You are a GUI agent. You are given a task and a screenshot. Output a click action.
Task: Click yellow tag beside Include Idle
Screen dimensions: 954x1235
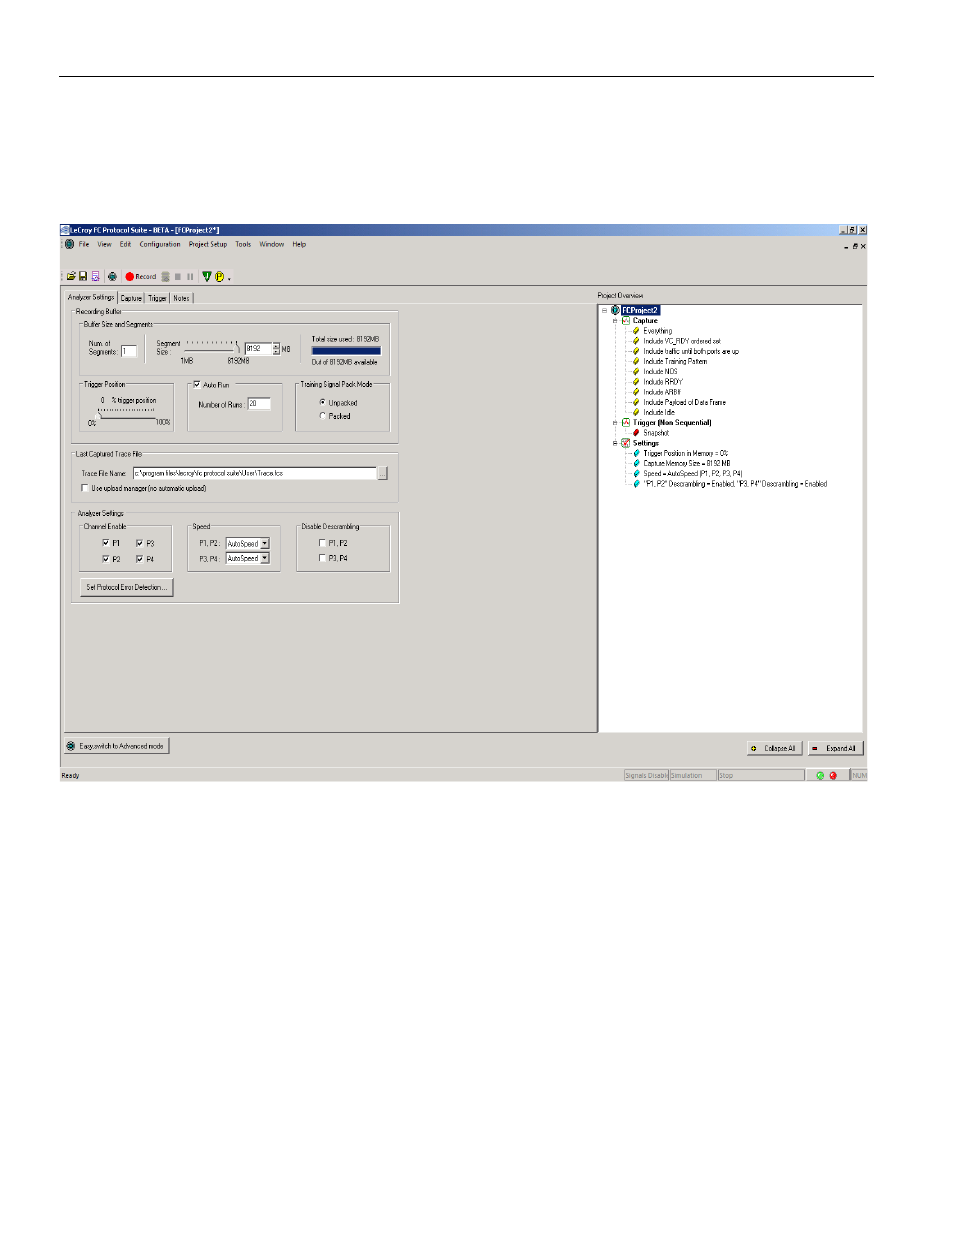[636, 412]
